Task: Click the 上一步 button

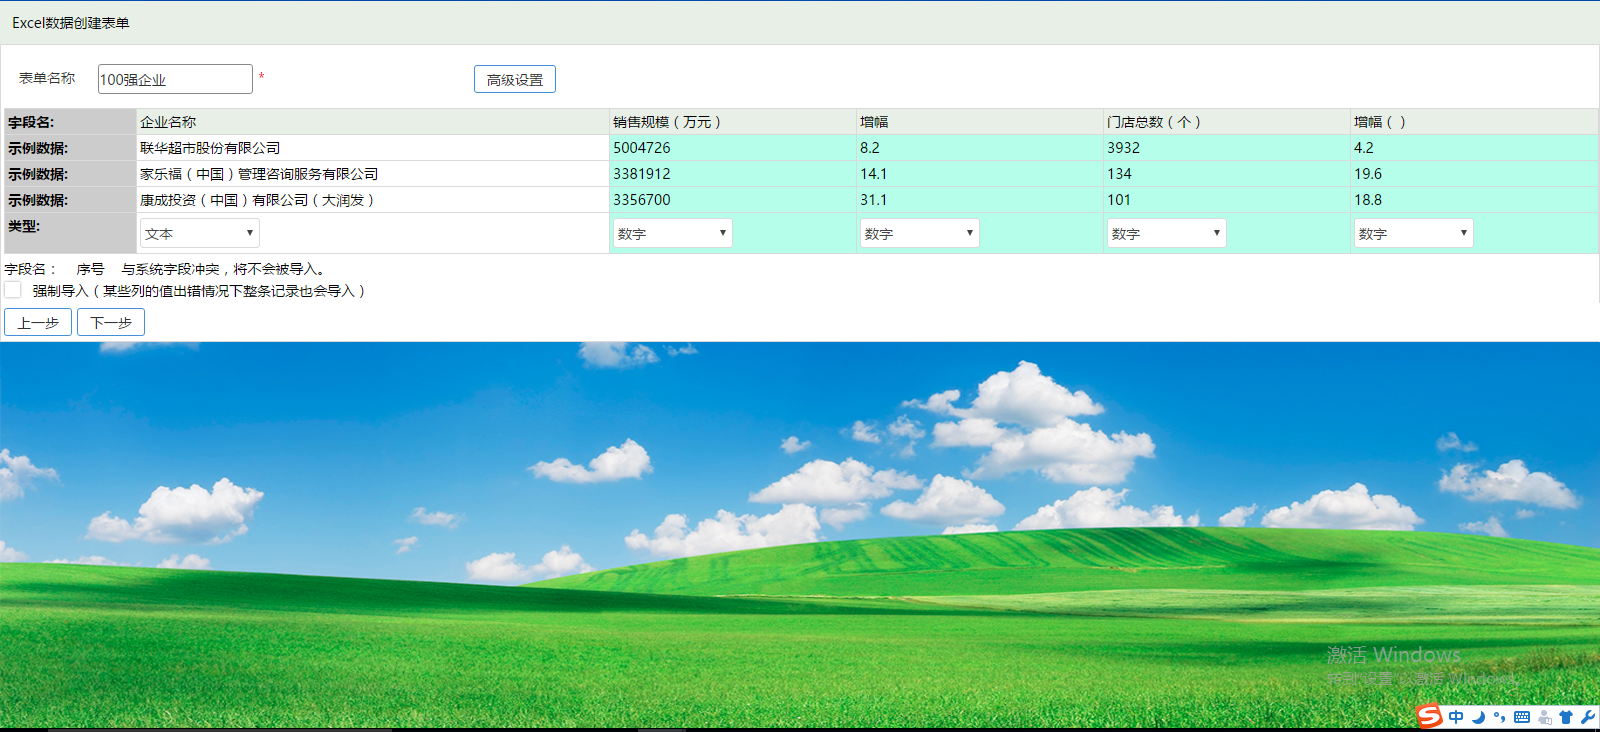Action: point(38,322)
